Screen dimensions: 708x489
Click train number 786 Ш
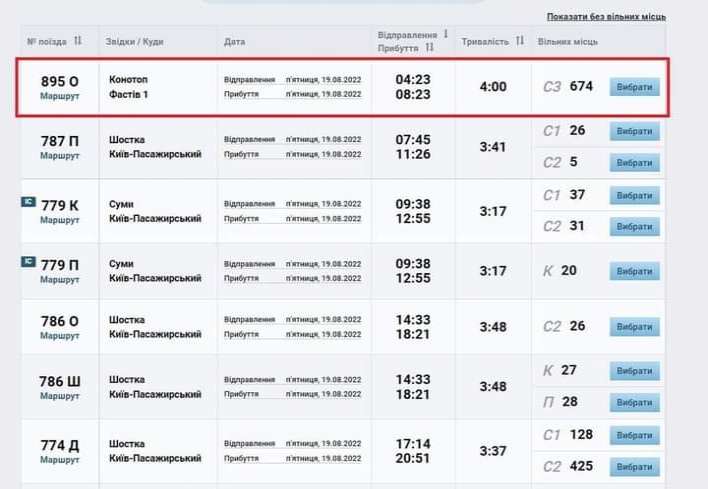[x=60, y=382]
